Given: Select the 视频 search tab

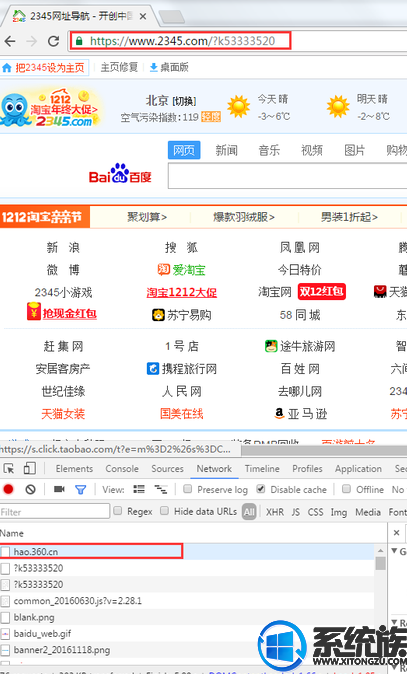Looking at the screenshot, I should pos(312,150).
